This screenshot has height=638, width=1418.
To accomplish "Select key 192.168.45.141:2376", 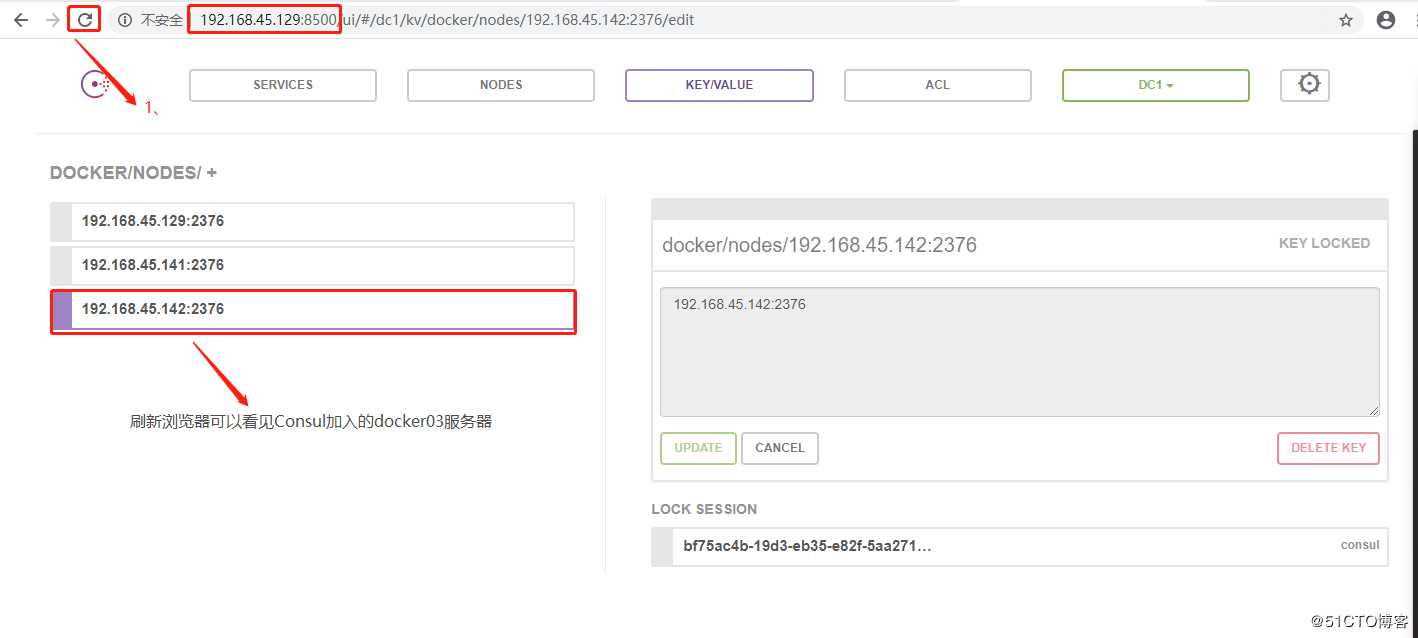I will click(x=312, y=265).
